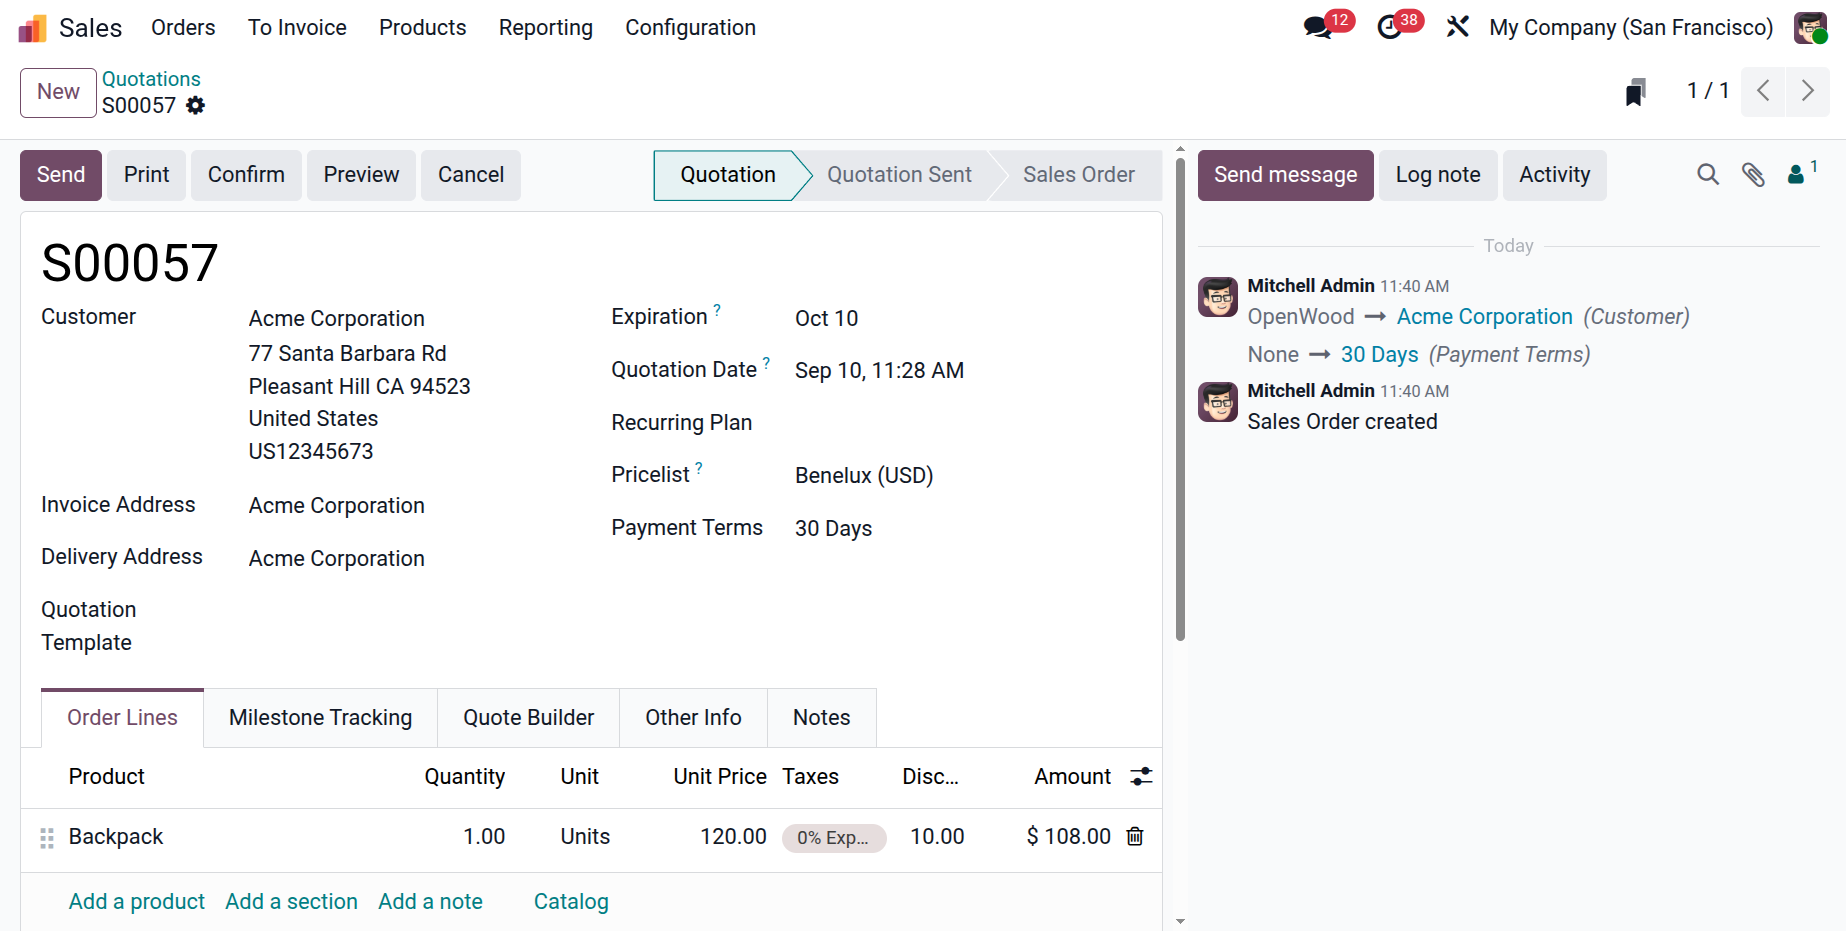Click Add a section link
Image resolution: width=1846 pixels, height=931 pixels.
pos(291,902)
